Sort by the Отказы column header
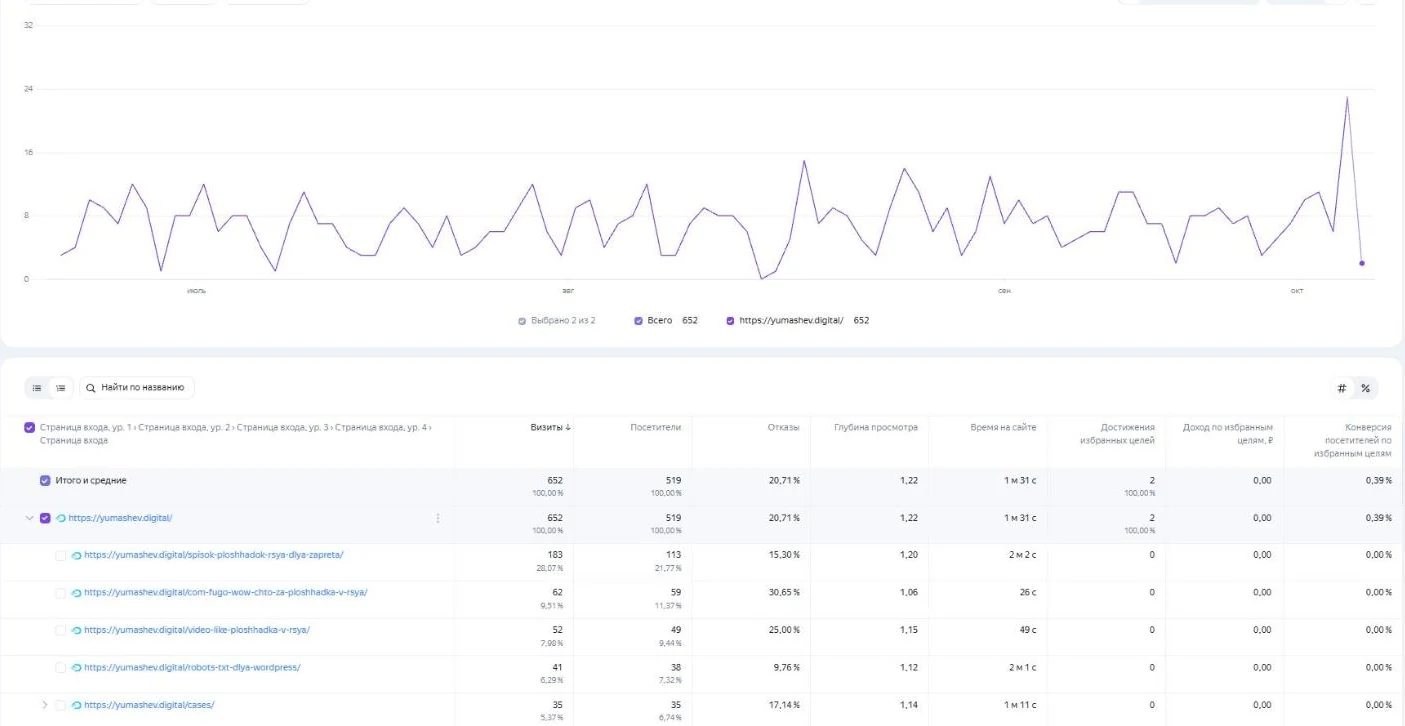This screenshot has width=1405, height=726. tap(783, 427)
